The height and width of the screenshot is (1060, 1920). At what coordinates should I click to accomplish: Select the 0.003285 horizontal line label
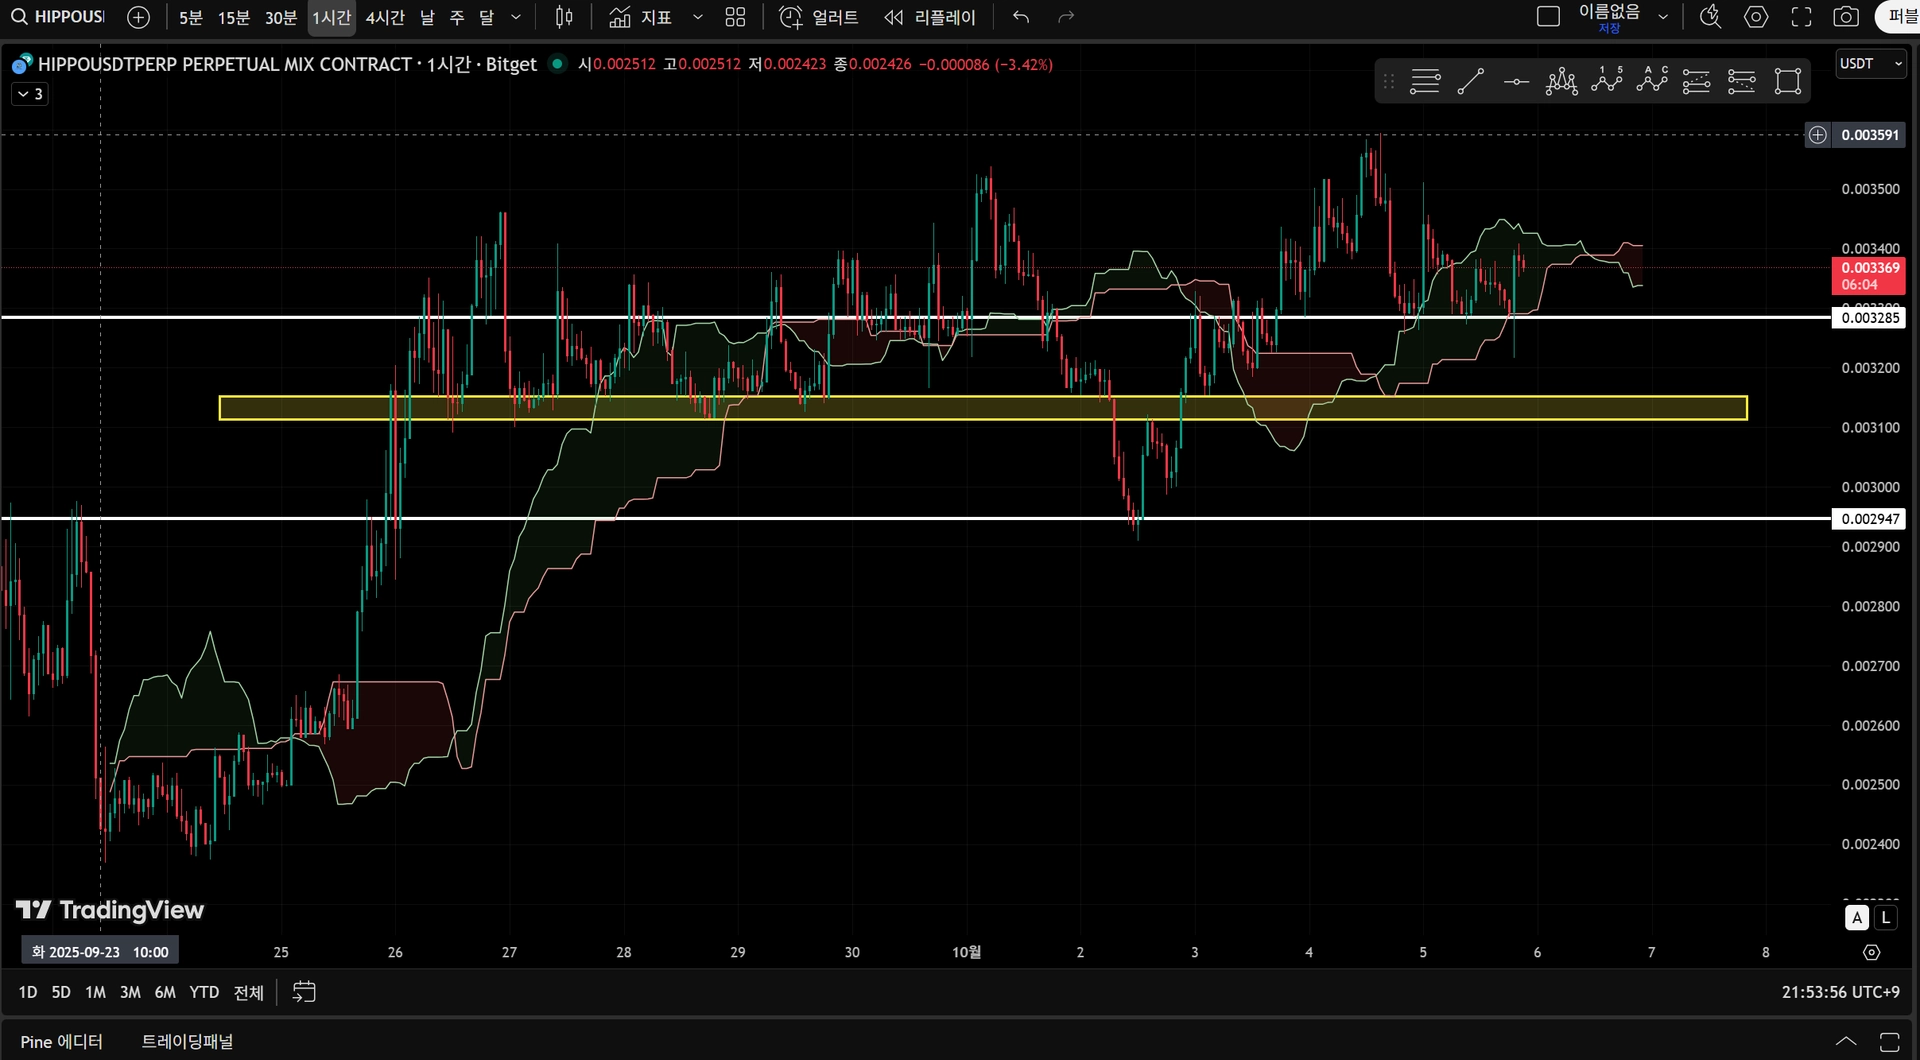pyautogui.click(x=1869, y=318)
